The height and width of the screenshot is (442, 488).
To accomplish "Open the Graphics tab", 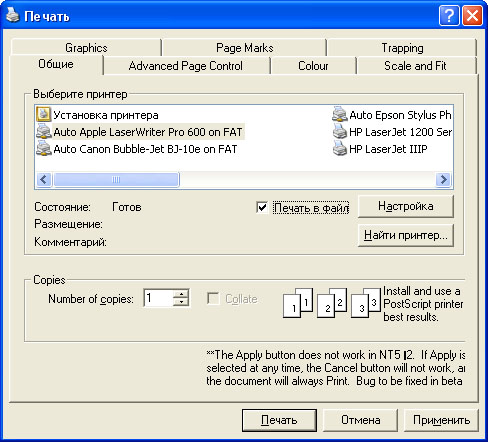I will (x=86, y=48).
